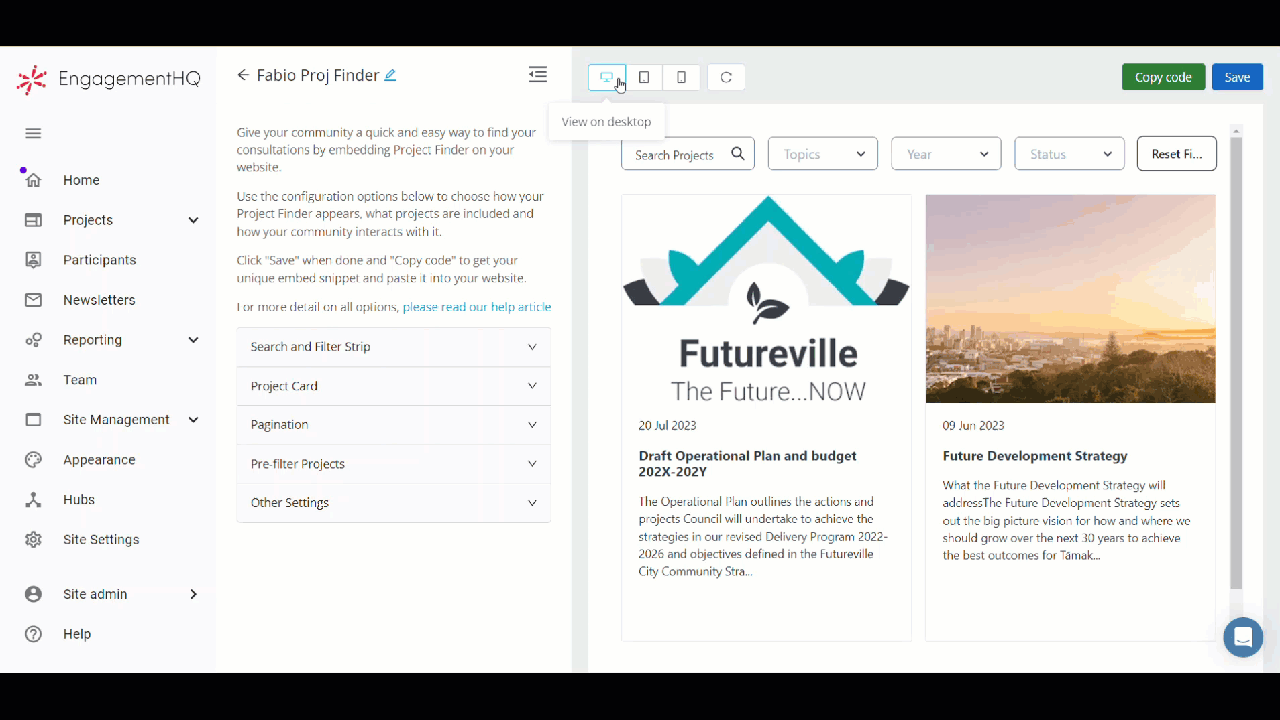Click the Reset Filters button

pos(1177,154)
